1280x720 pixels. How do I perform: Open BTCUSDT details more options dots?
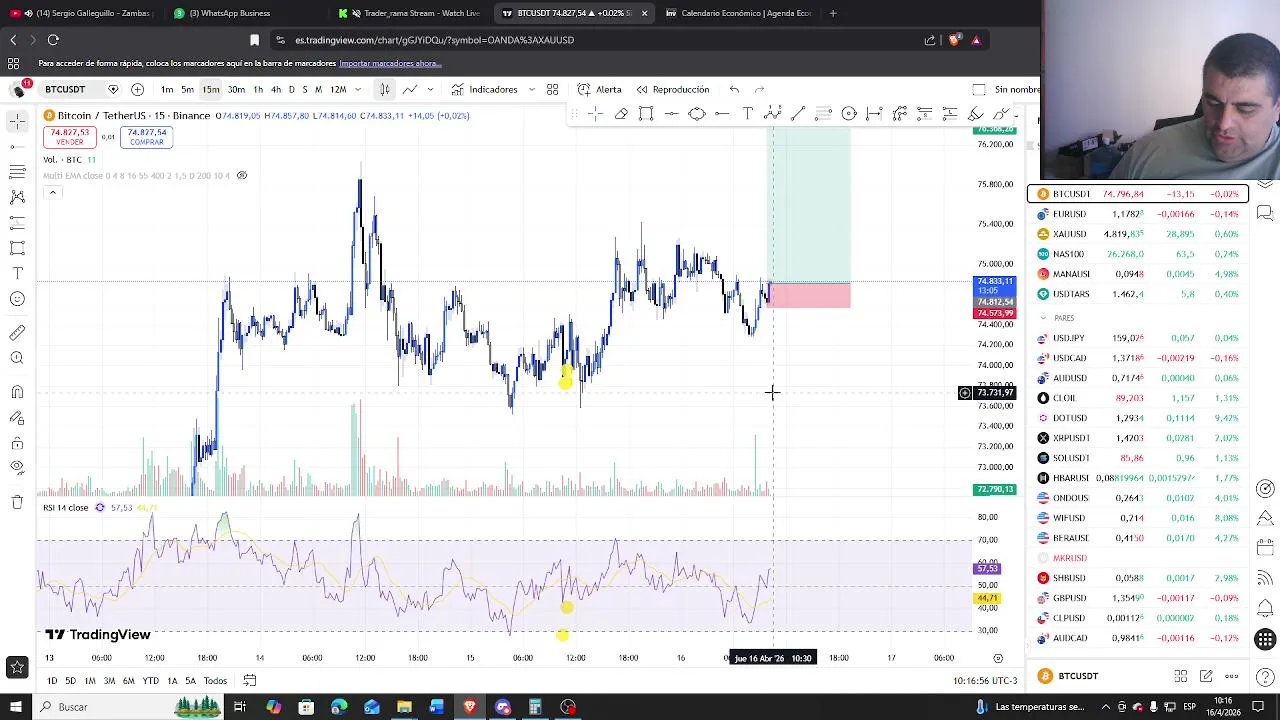[1232, 677]
